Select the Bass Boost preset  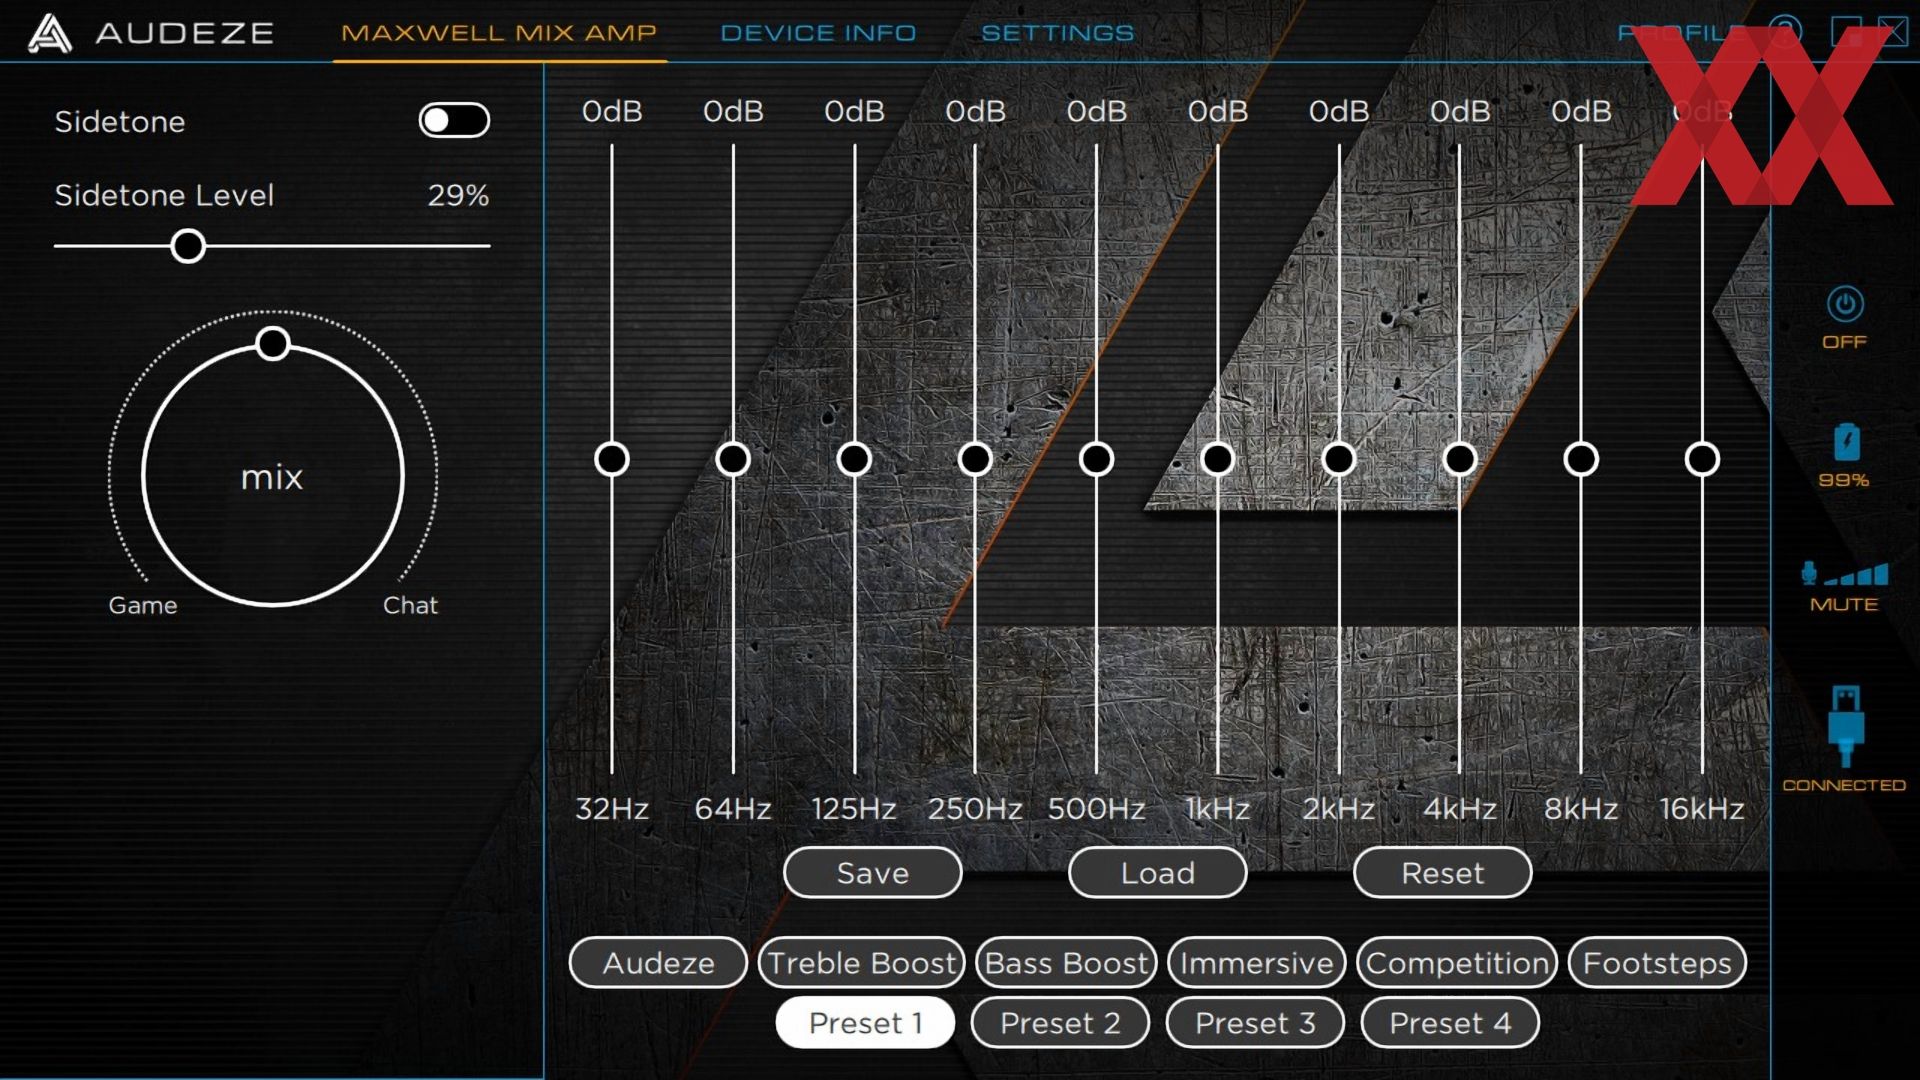pyautogui.click(x=1066, y=963)
